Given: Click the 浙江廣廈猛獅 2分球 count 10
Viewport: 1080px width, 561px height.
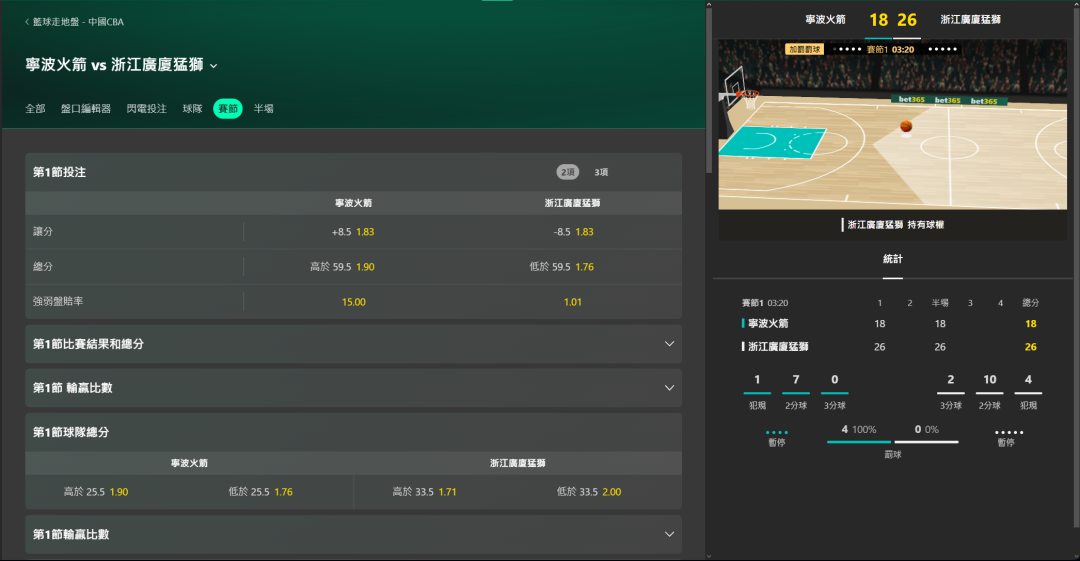Looking at the screenshot, I should coord(990,380).
